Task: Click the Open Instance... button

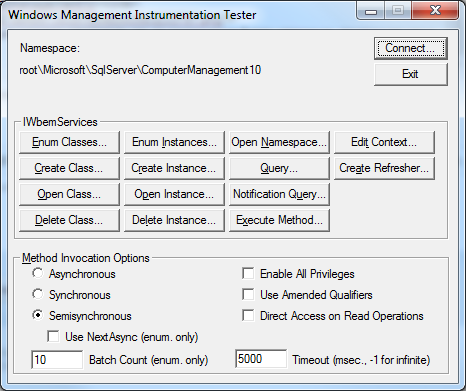Action: click(174, 194)
